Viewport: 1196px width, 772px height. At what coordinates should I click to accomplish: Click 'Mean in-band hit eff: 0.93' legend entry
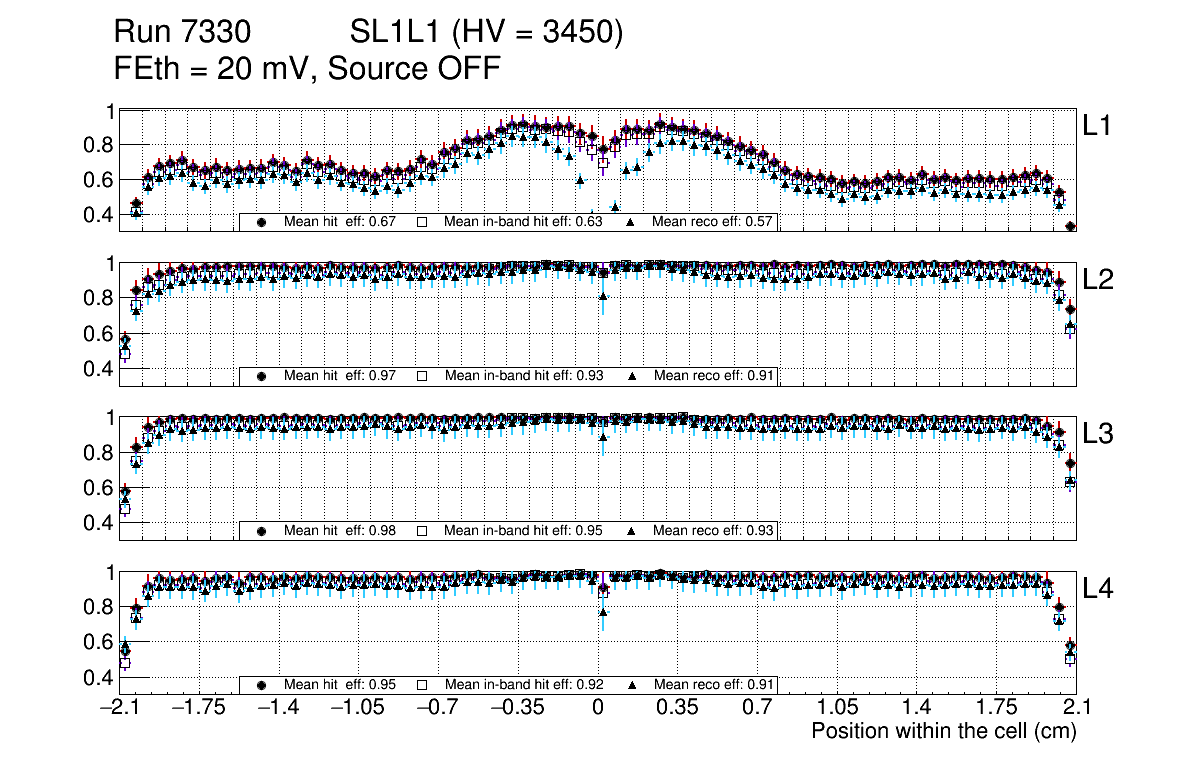coord(523,376)
